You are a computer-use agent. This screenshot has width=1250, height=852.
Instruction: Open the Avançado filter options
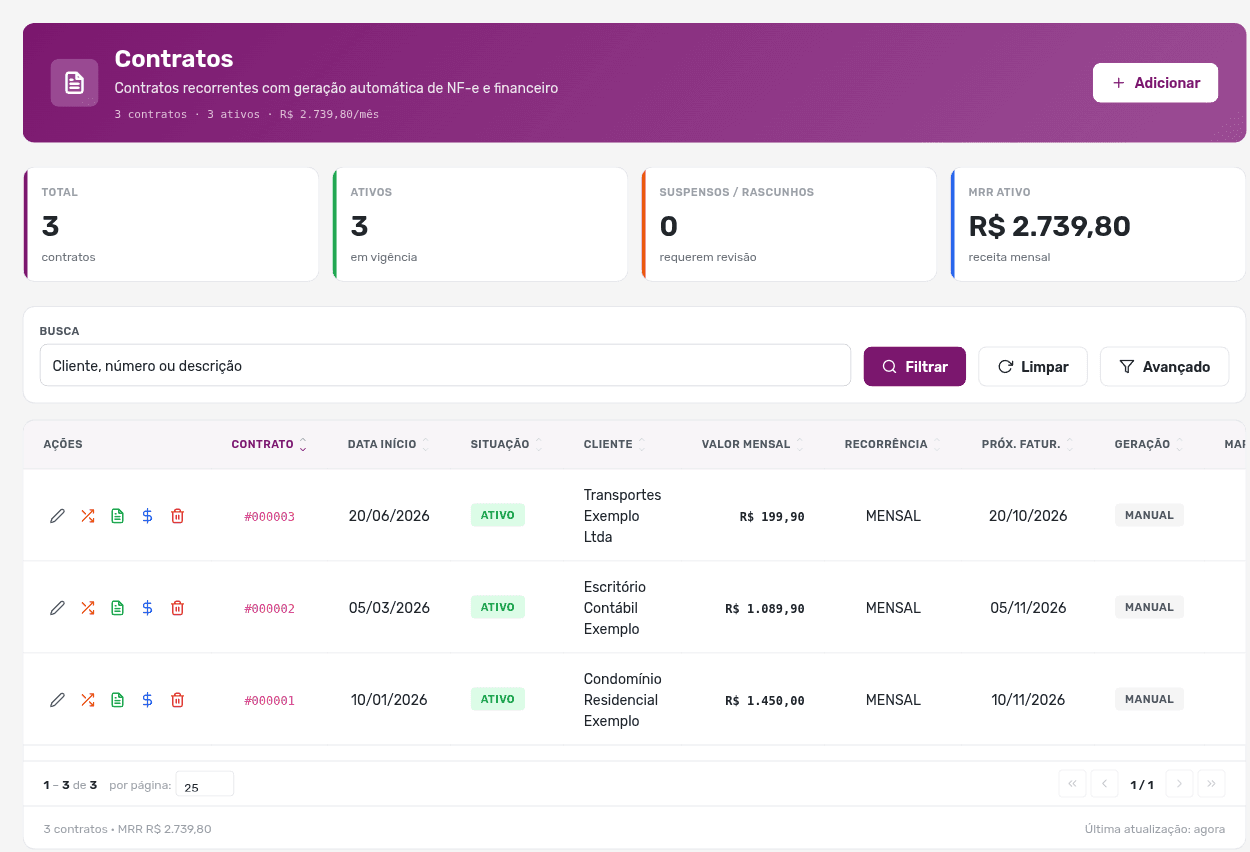(x=1165, y=367)
